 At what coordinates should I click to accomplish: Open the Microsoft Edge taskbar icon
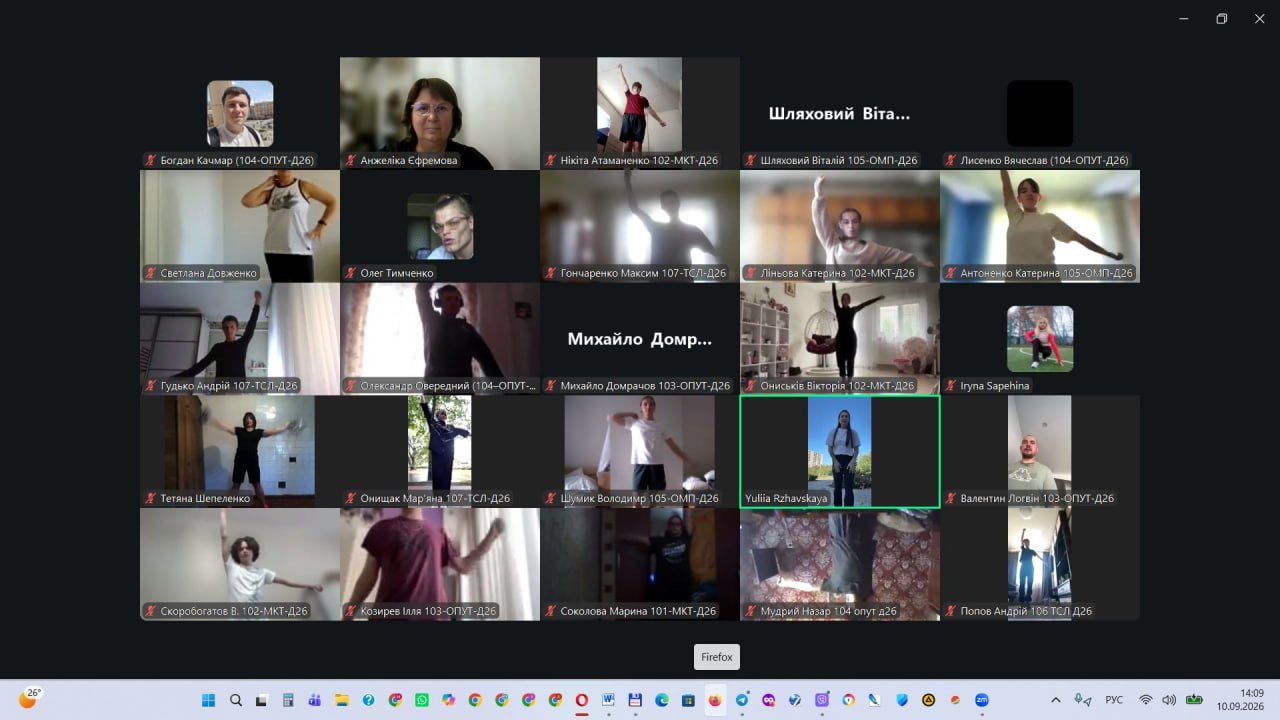(662, 700)
